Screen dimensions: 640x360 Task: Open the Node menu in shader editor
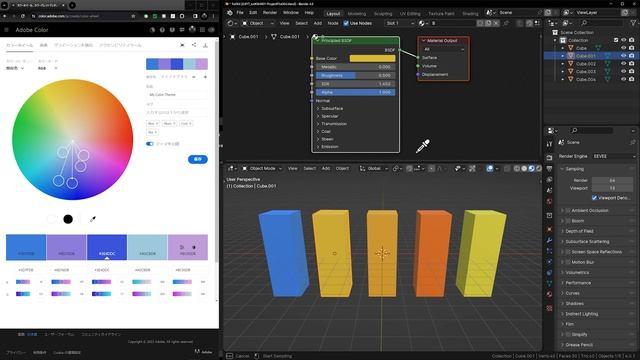point(333,23)
